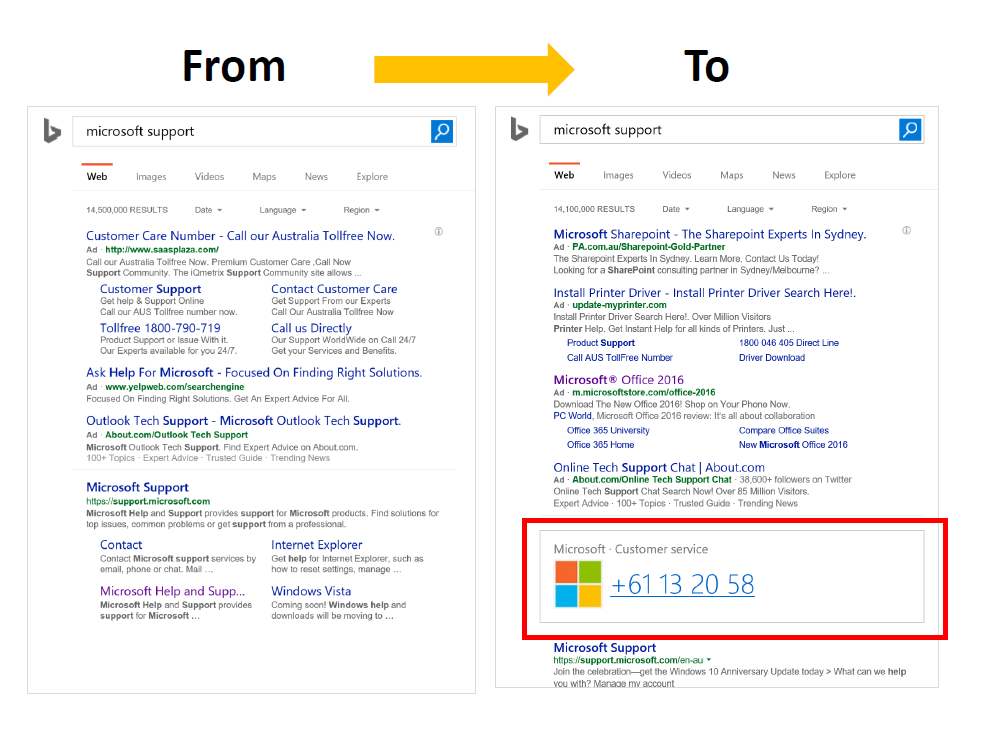Open the Customer Care Number ad headline
Viewport: 985px width, 732px height.
(x=240, y=236)
